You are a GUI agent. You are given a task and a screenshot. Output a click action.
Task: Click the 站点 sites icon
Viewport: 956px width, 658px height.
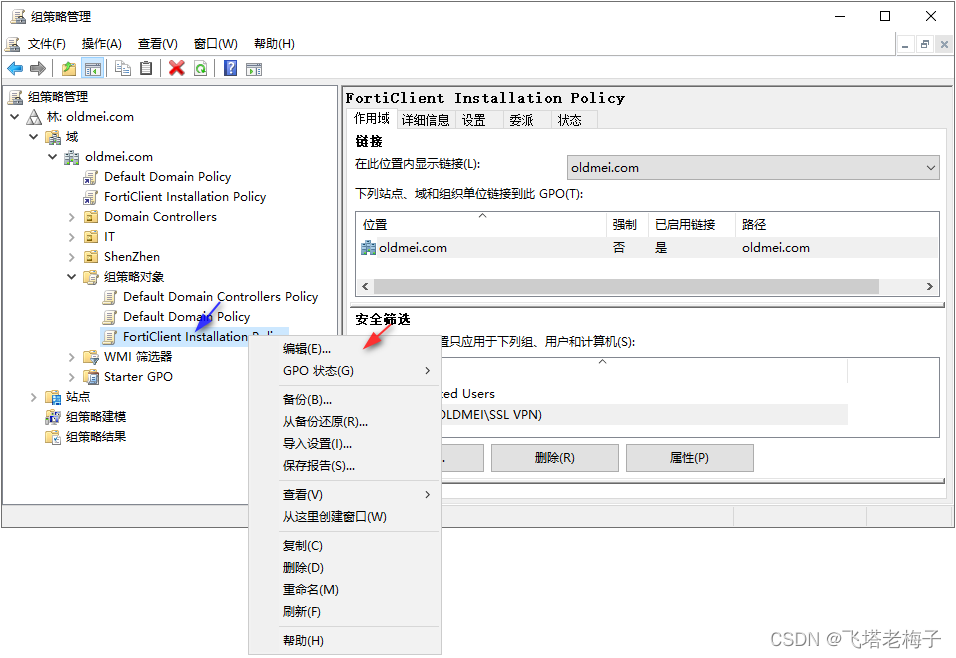click(x=53, y=397)
